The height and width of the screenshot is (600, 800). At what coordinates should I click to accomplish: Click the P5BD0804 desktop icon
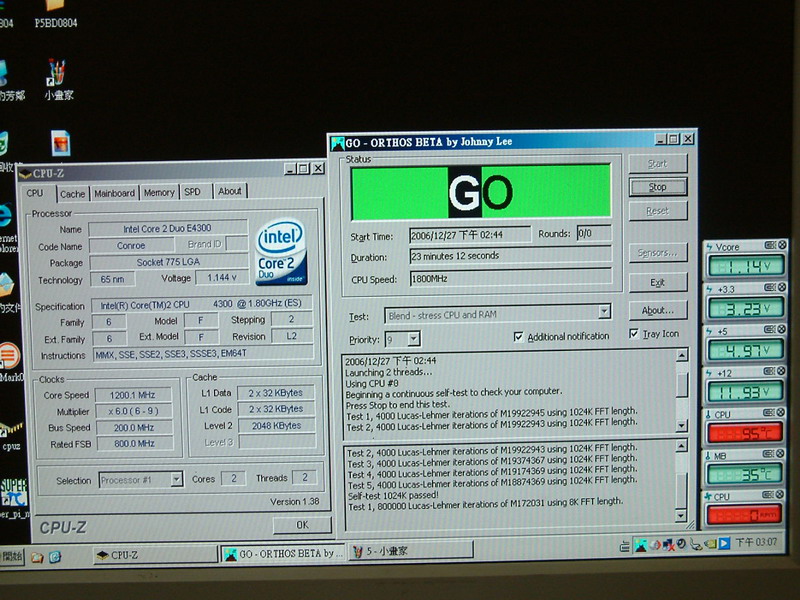coord(56,14)
